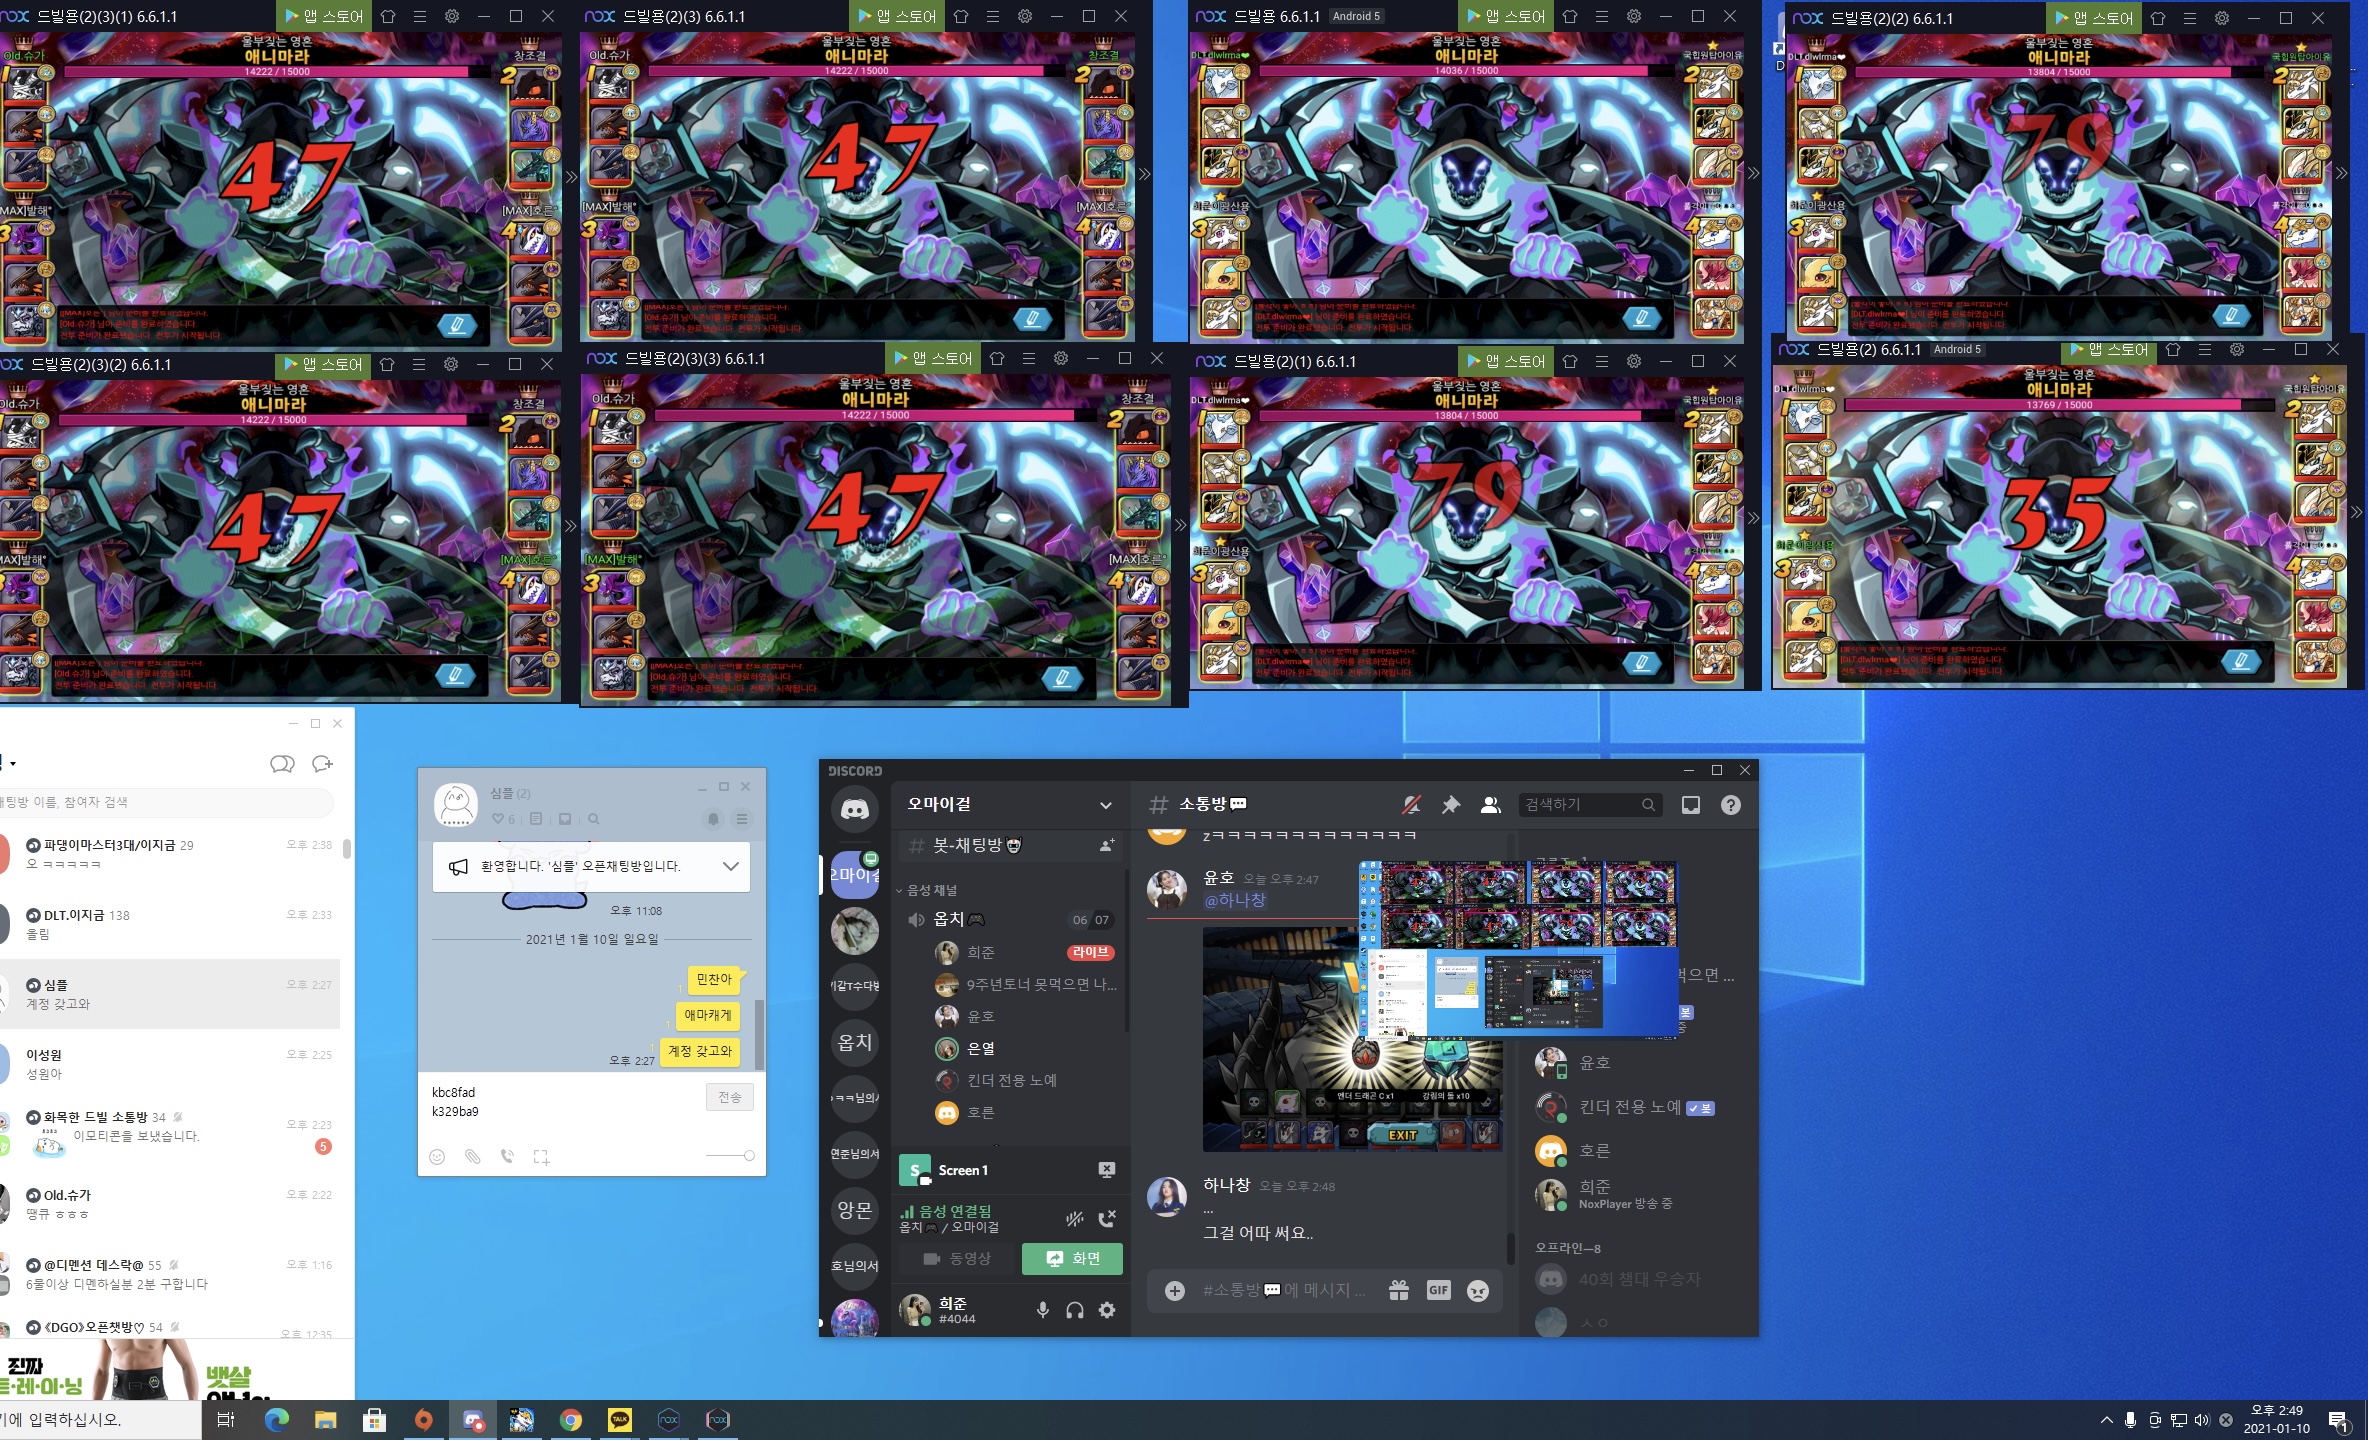
Task: Open the GIF picker in Discord
Action: [1438, 1290]
